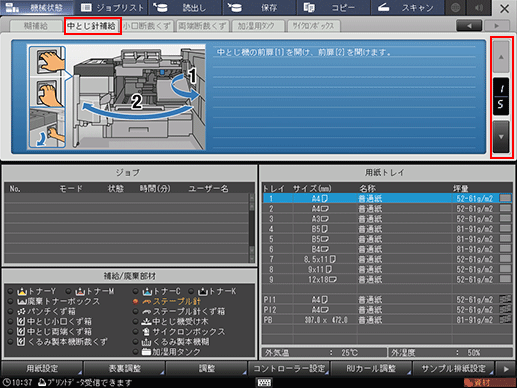Select the 中とじ針補給 tab

(x=92, y=26)
